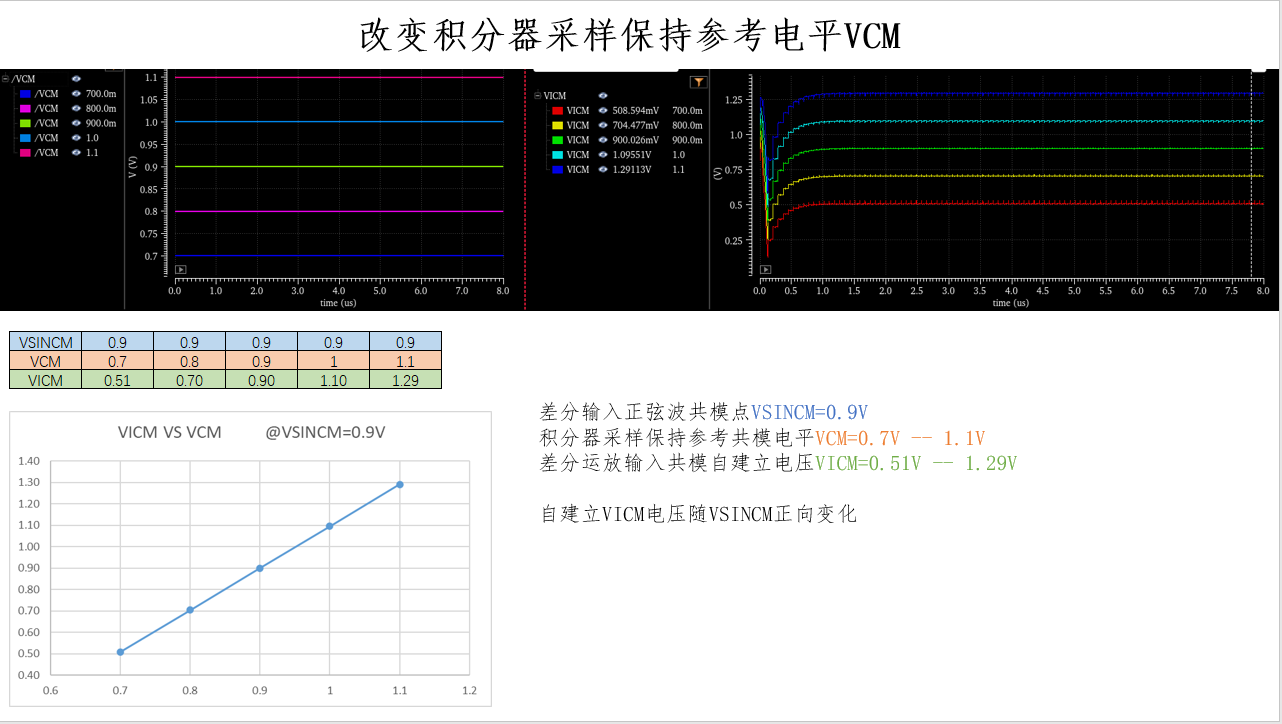The width and height of the screenshot is (1282, 724).
Task: Click red swatch of VICM 508.594mV
Action: [556, 110]
